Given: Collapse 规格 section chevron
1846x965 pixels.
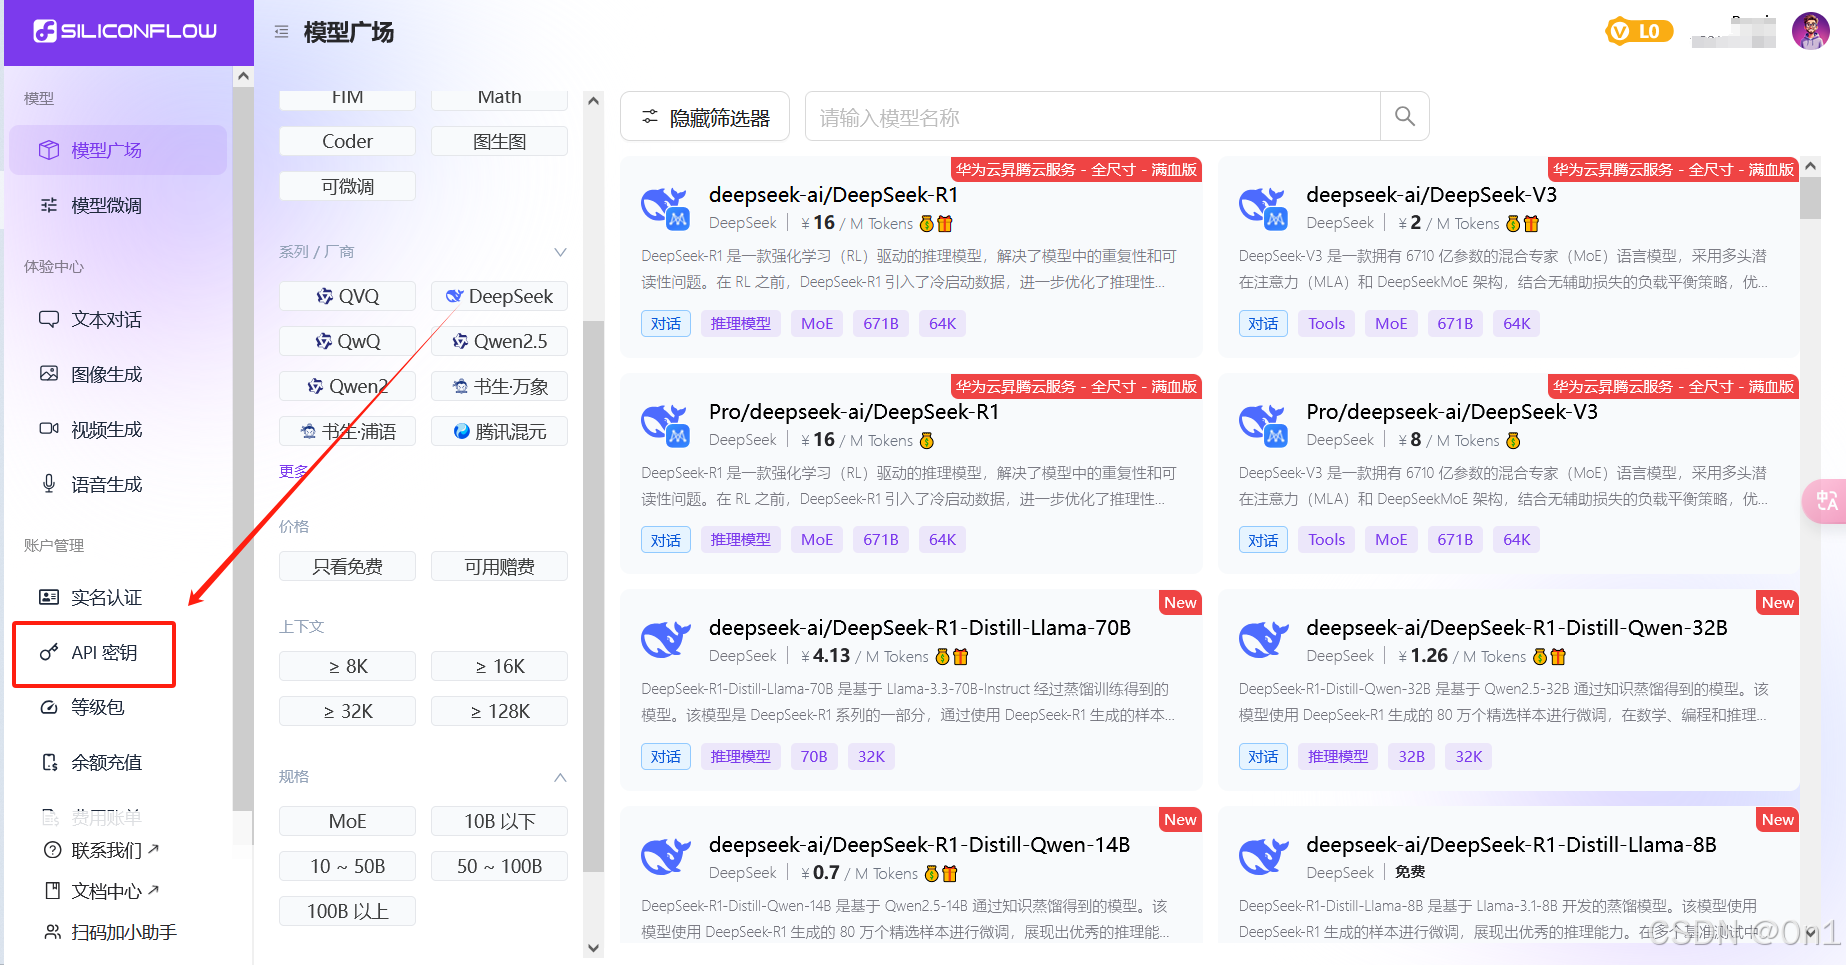Looking at the screenshot, I should 560,777.
